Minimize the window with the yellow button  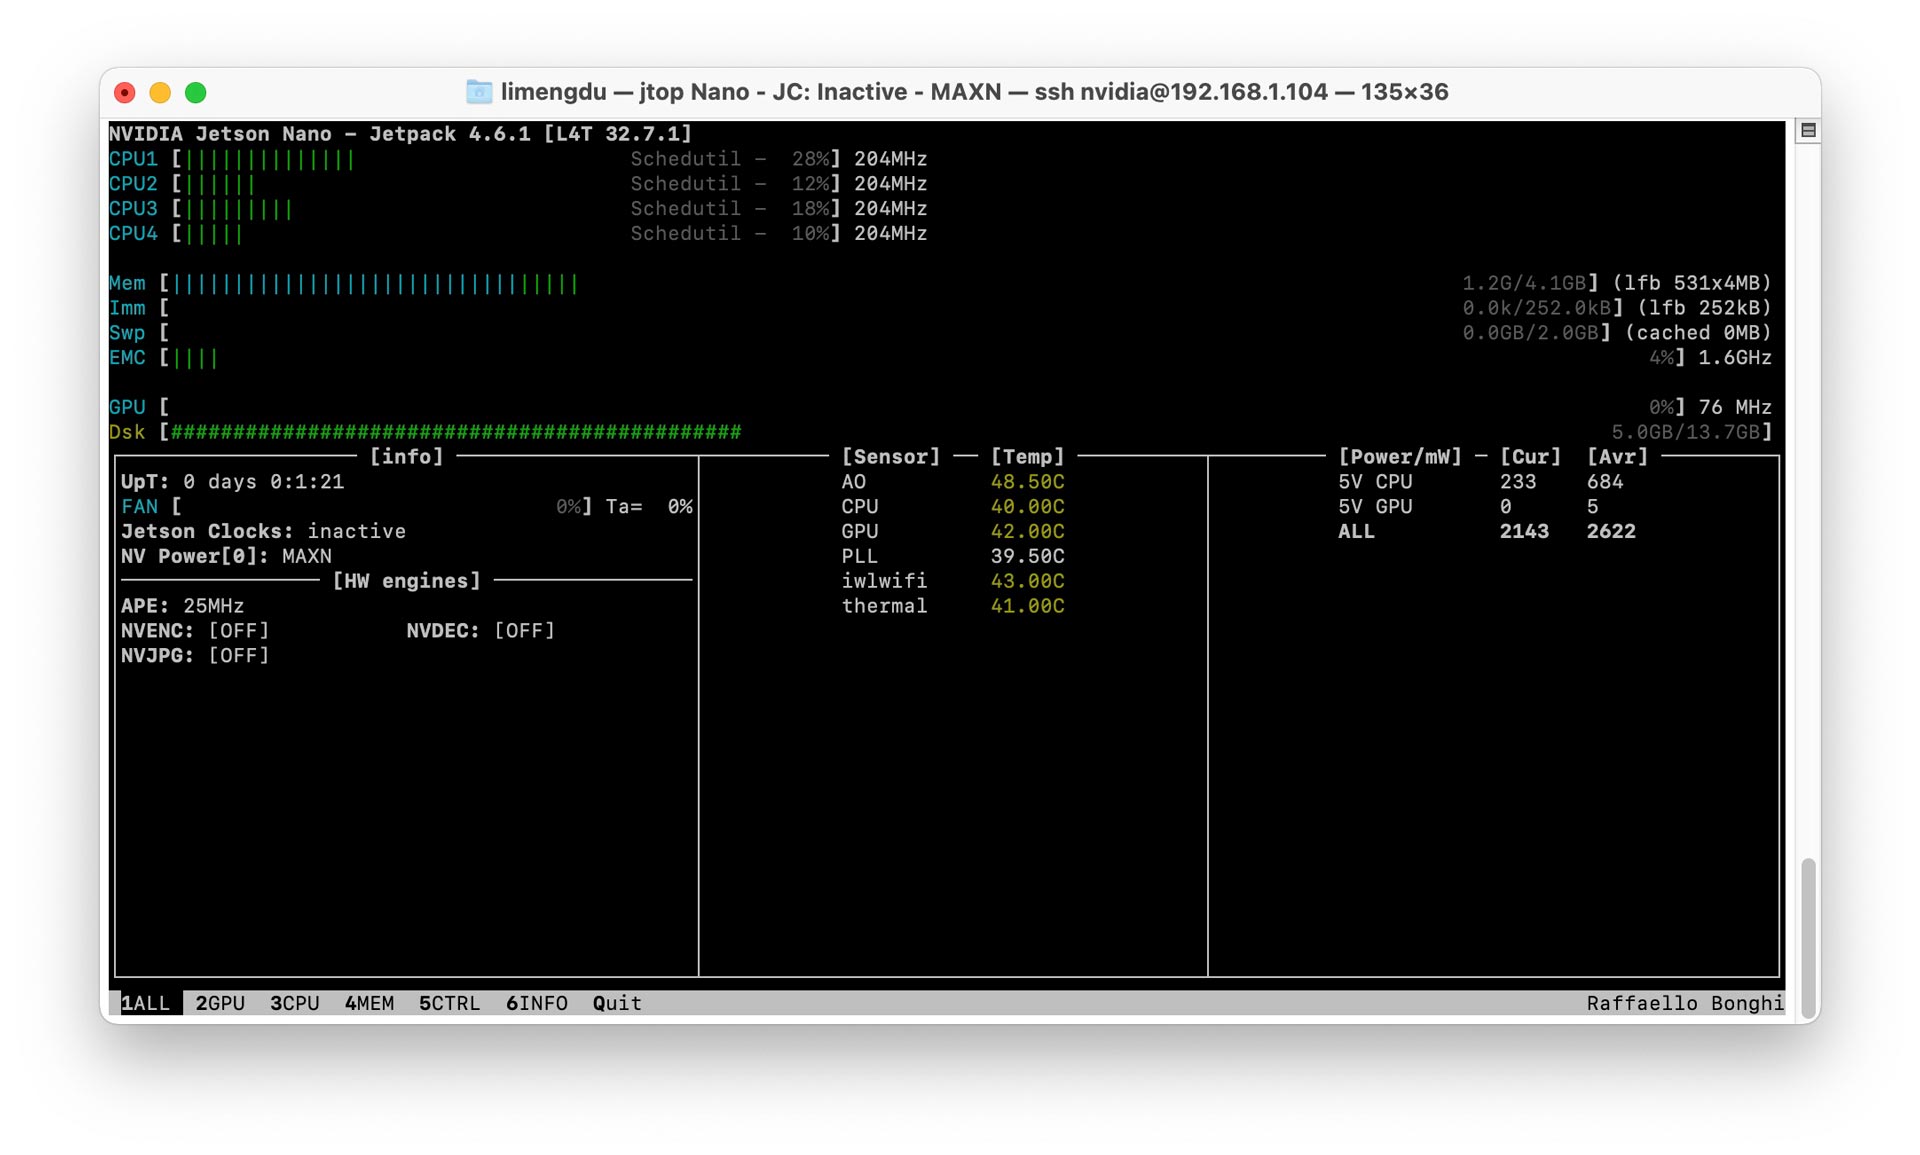[x=160, y=93]
